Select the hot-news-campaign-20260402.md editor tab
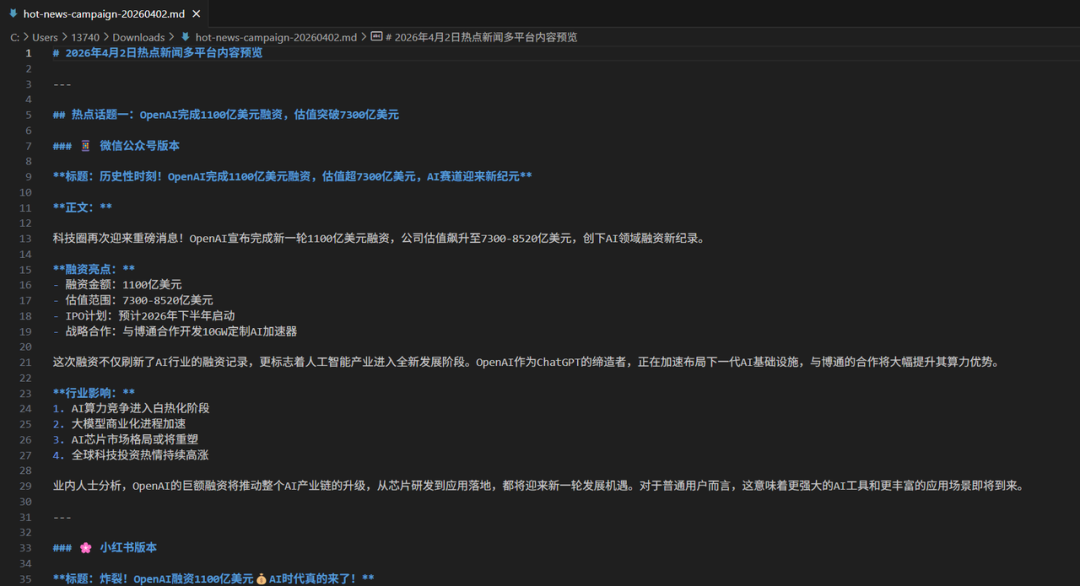The height and width of the screenshot is (586, 1080). point(104,14)
